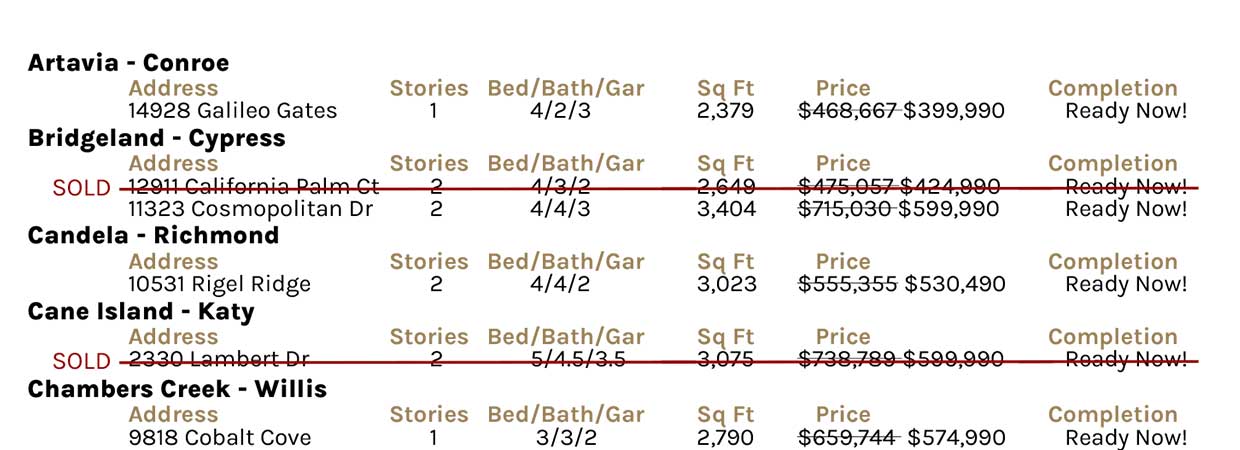Select the $399,990 price for Galileo Gates
This screenshot has height=450, width=1240.
pyautogui.click(x=954, y=111)
